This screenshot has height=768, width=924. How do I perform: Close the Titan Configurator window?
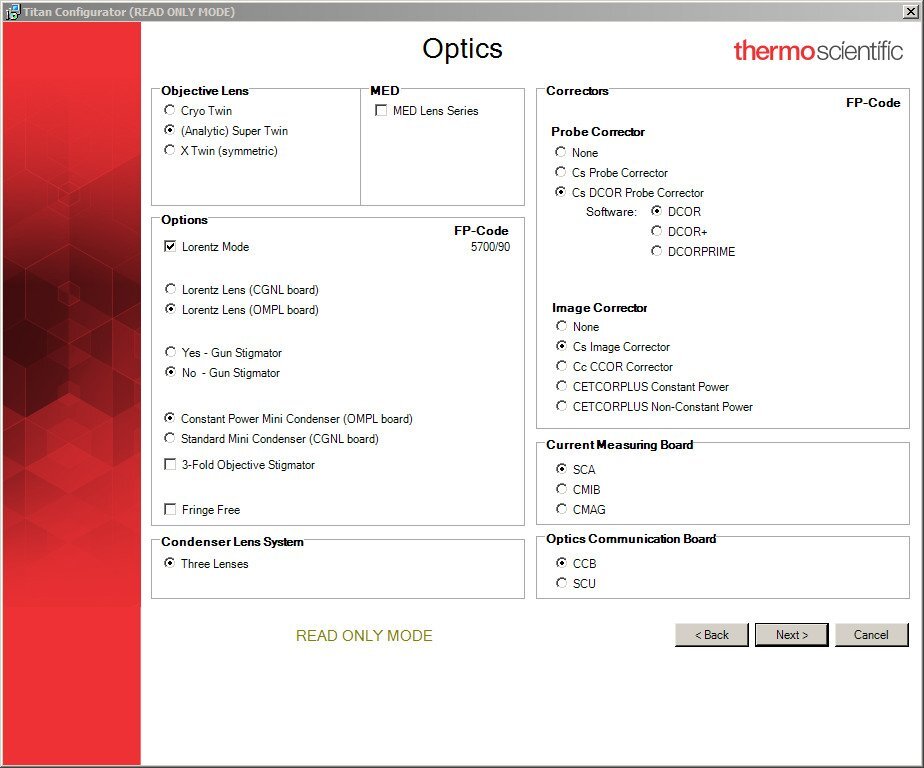coord(910,11)
